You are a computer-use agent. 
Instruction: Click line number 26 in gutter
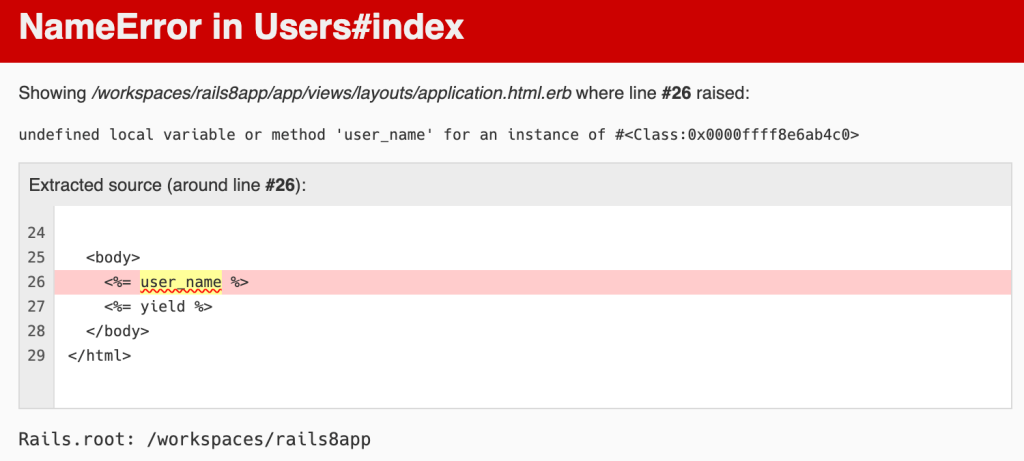click(x=36, y=282)
